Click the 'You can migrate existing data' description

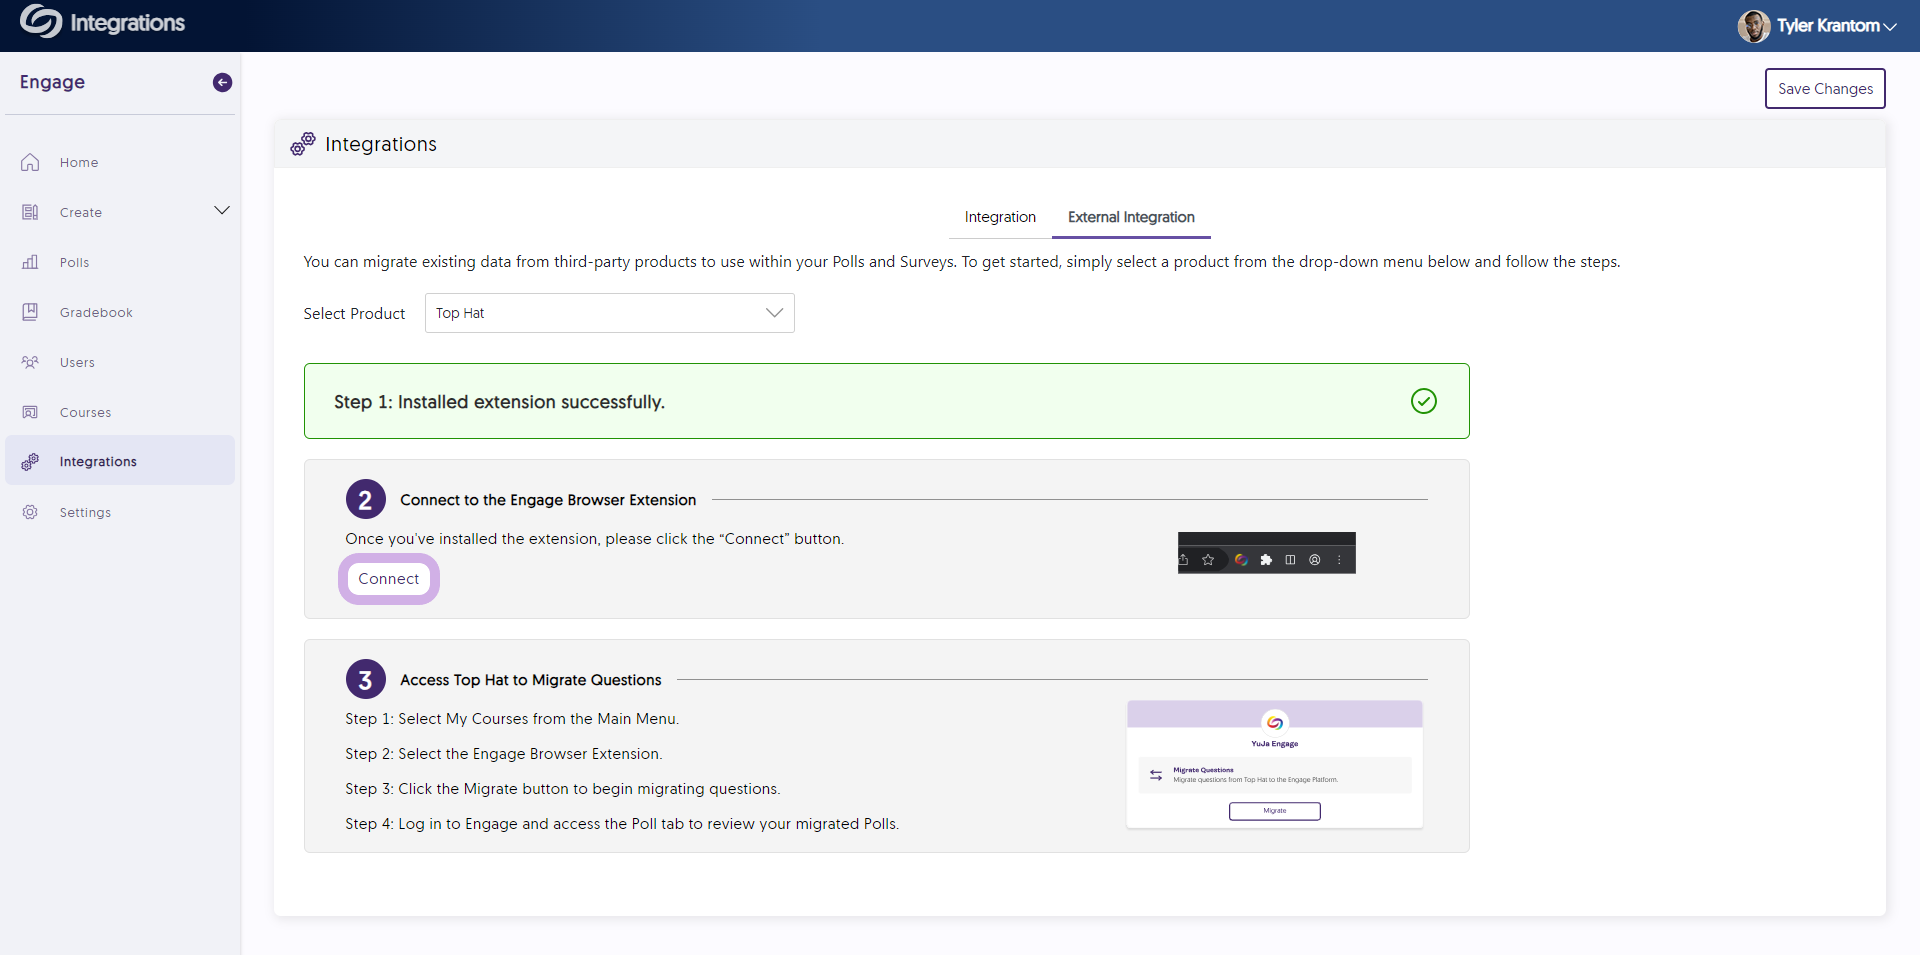click(961, 262)
